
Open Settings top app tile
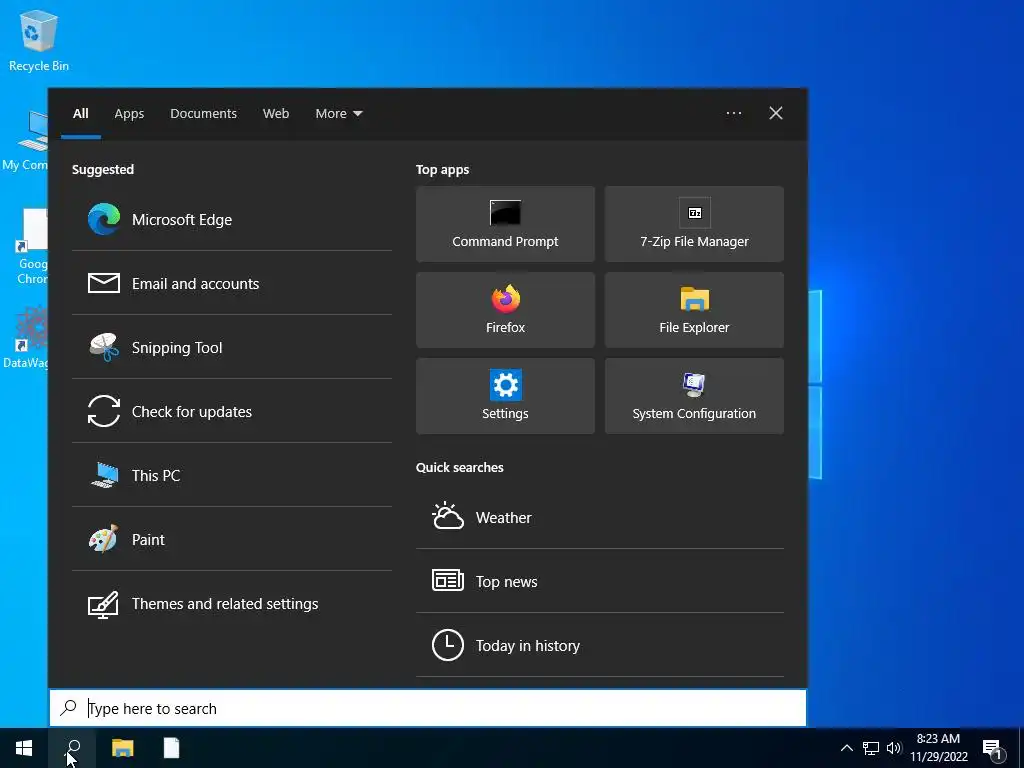(505, 396)
